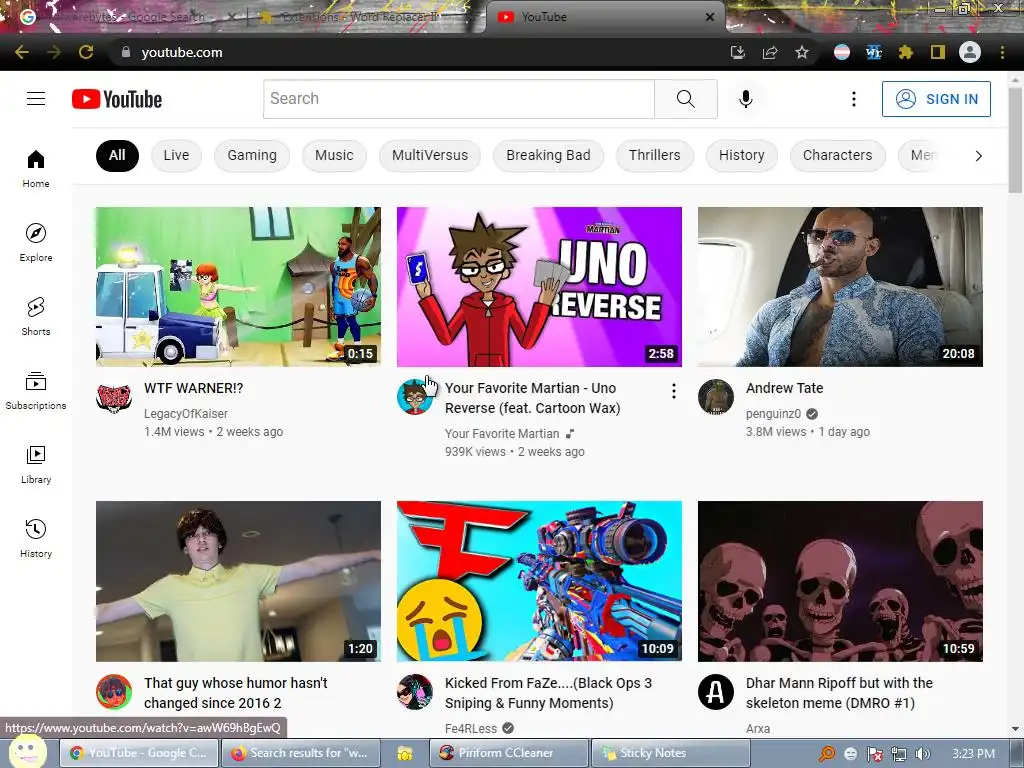Select the Characters filter chip

(838, 155)
